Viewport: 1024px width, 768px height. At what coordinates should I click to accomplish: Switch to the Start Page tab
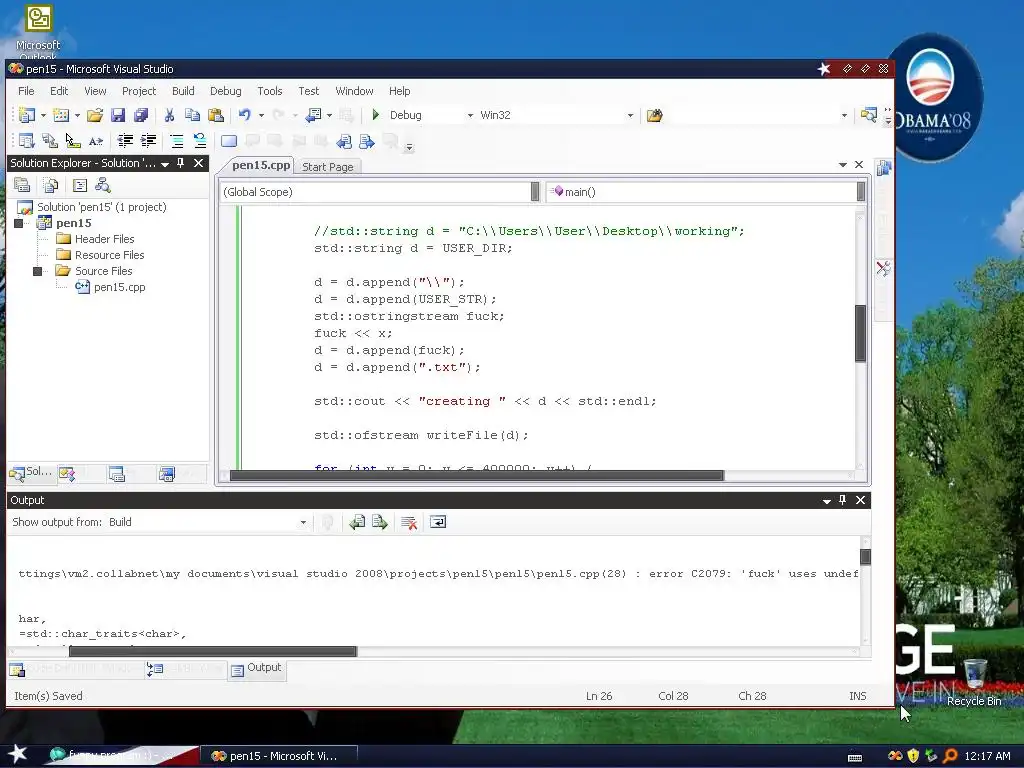point(328,167)
